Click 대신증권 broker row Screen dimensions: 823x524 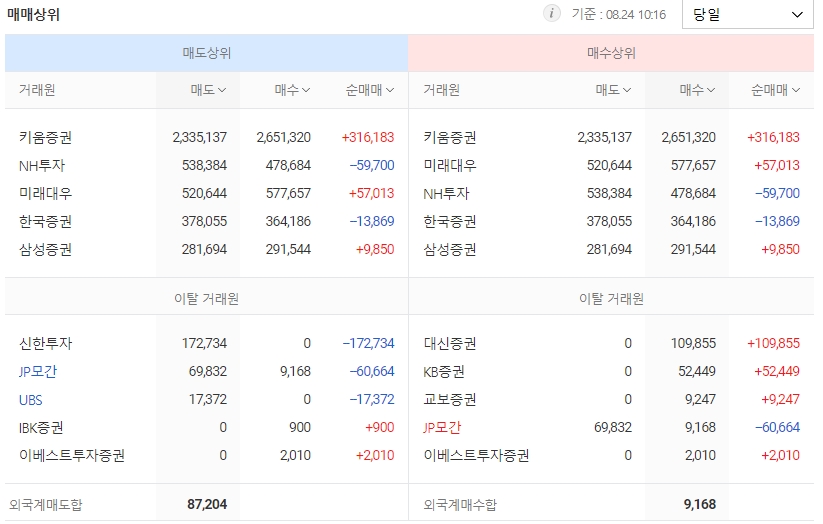pos(450,343)
